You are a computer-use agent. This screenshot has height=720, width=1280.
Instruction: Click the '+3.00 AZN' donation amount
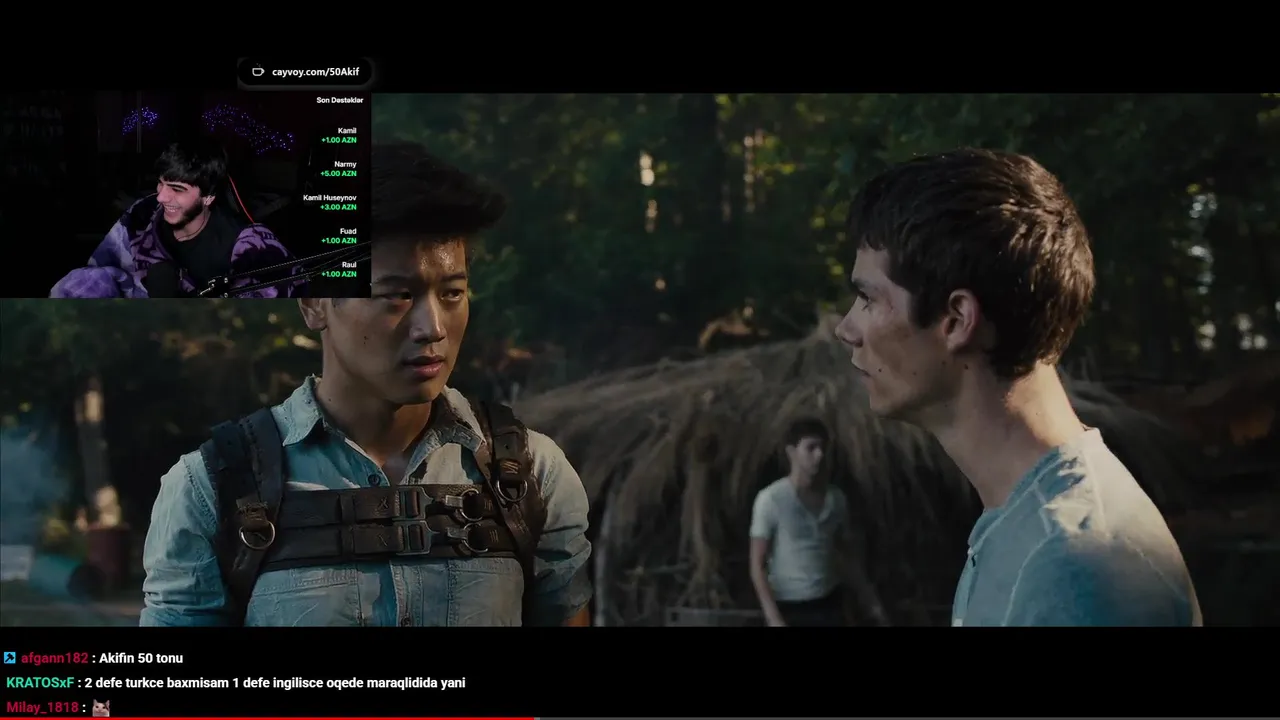pos(338,207)
